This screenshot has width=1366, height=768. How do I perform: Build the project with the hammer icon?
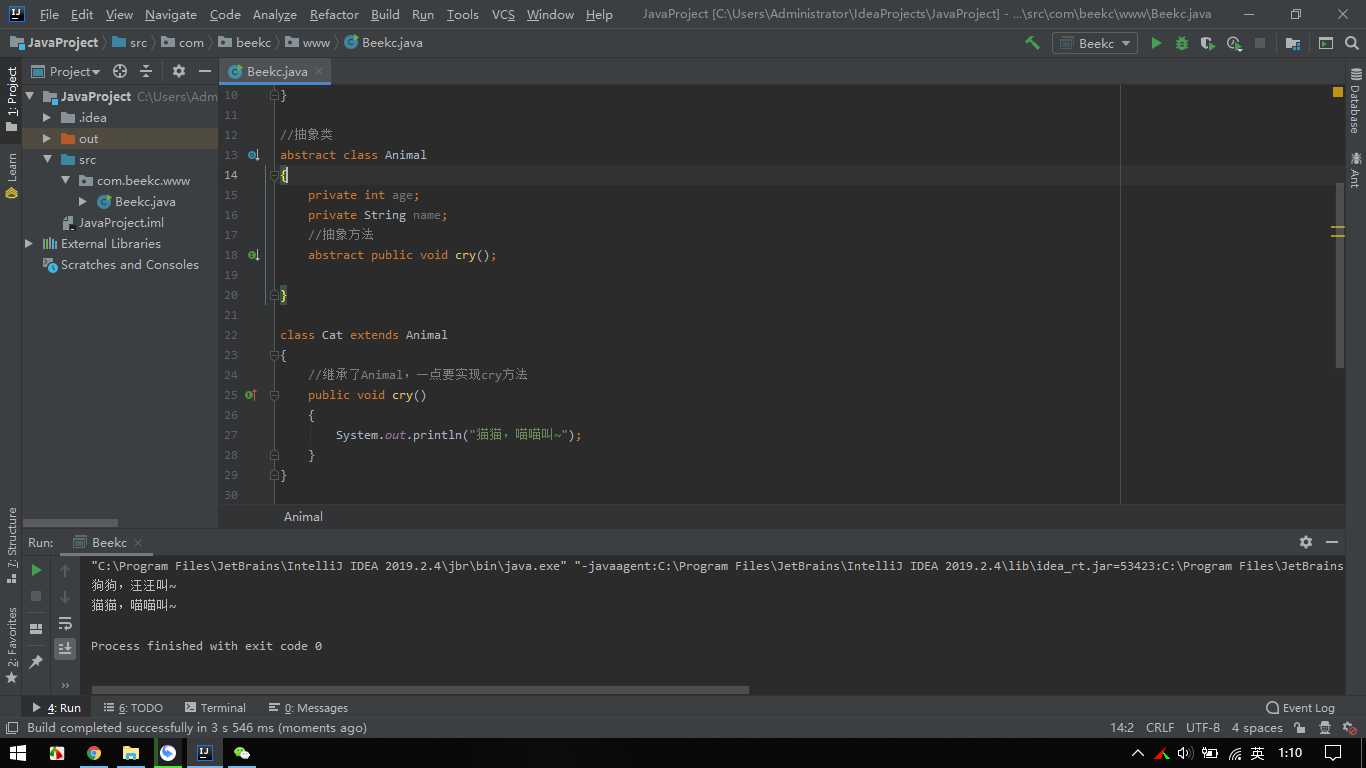pos(1032,43)
